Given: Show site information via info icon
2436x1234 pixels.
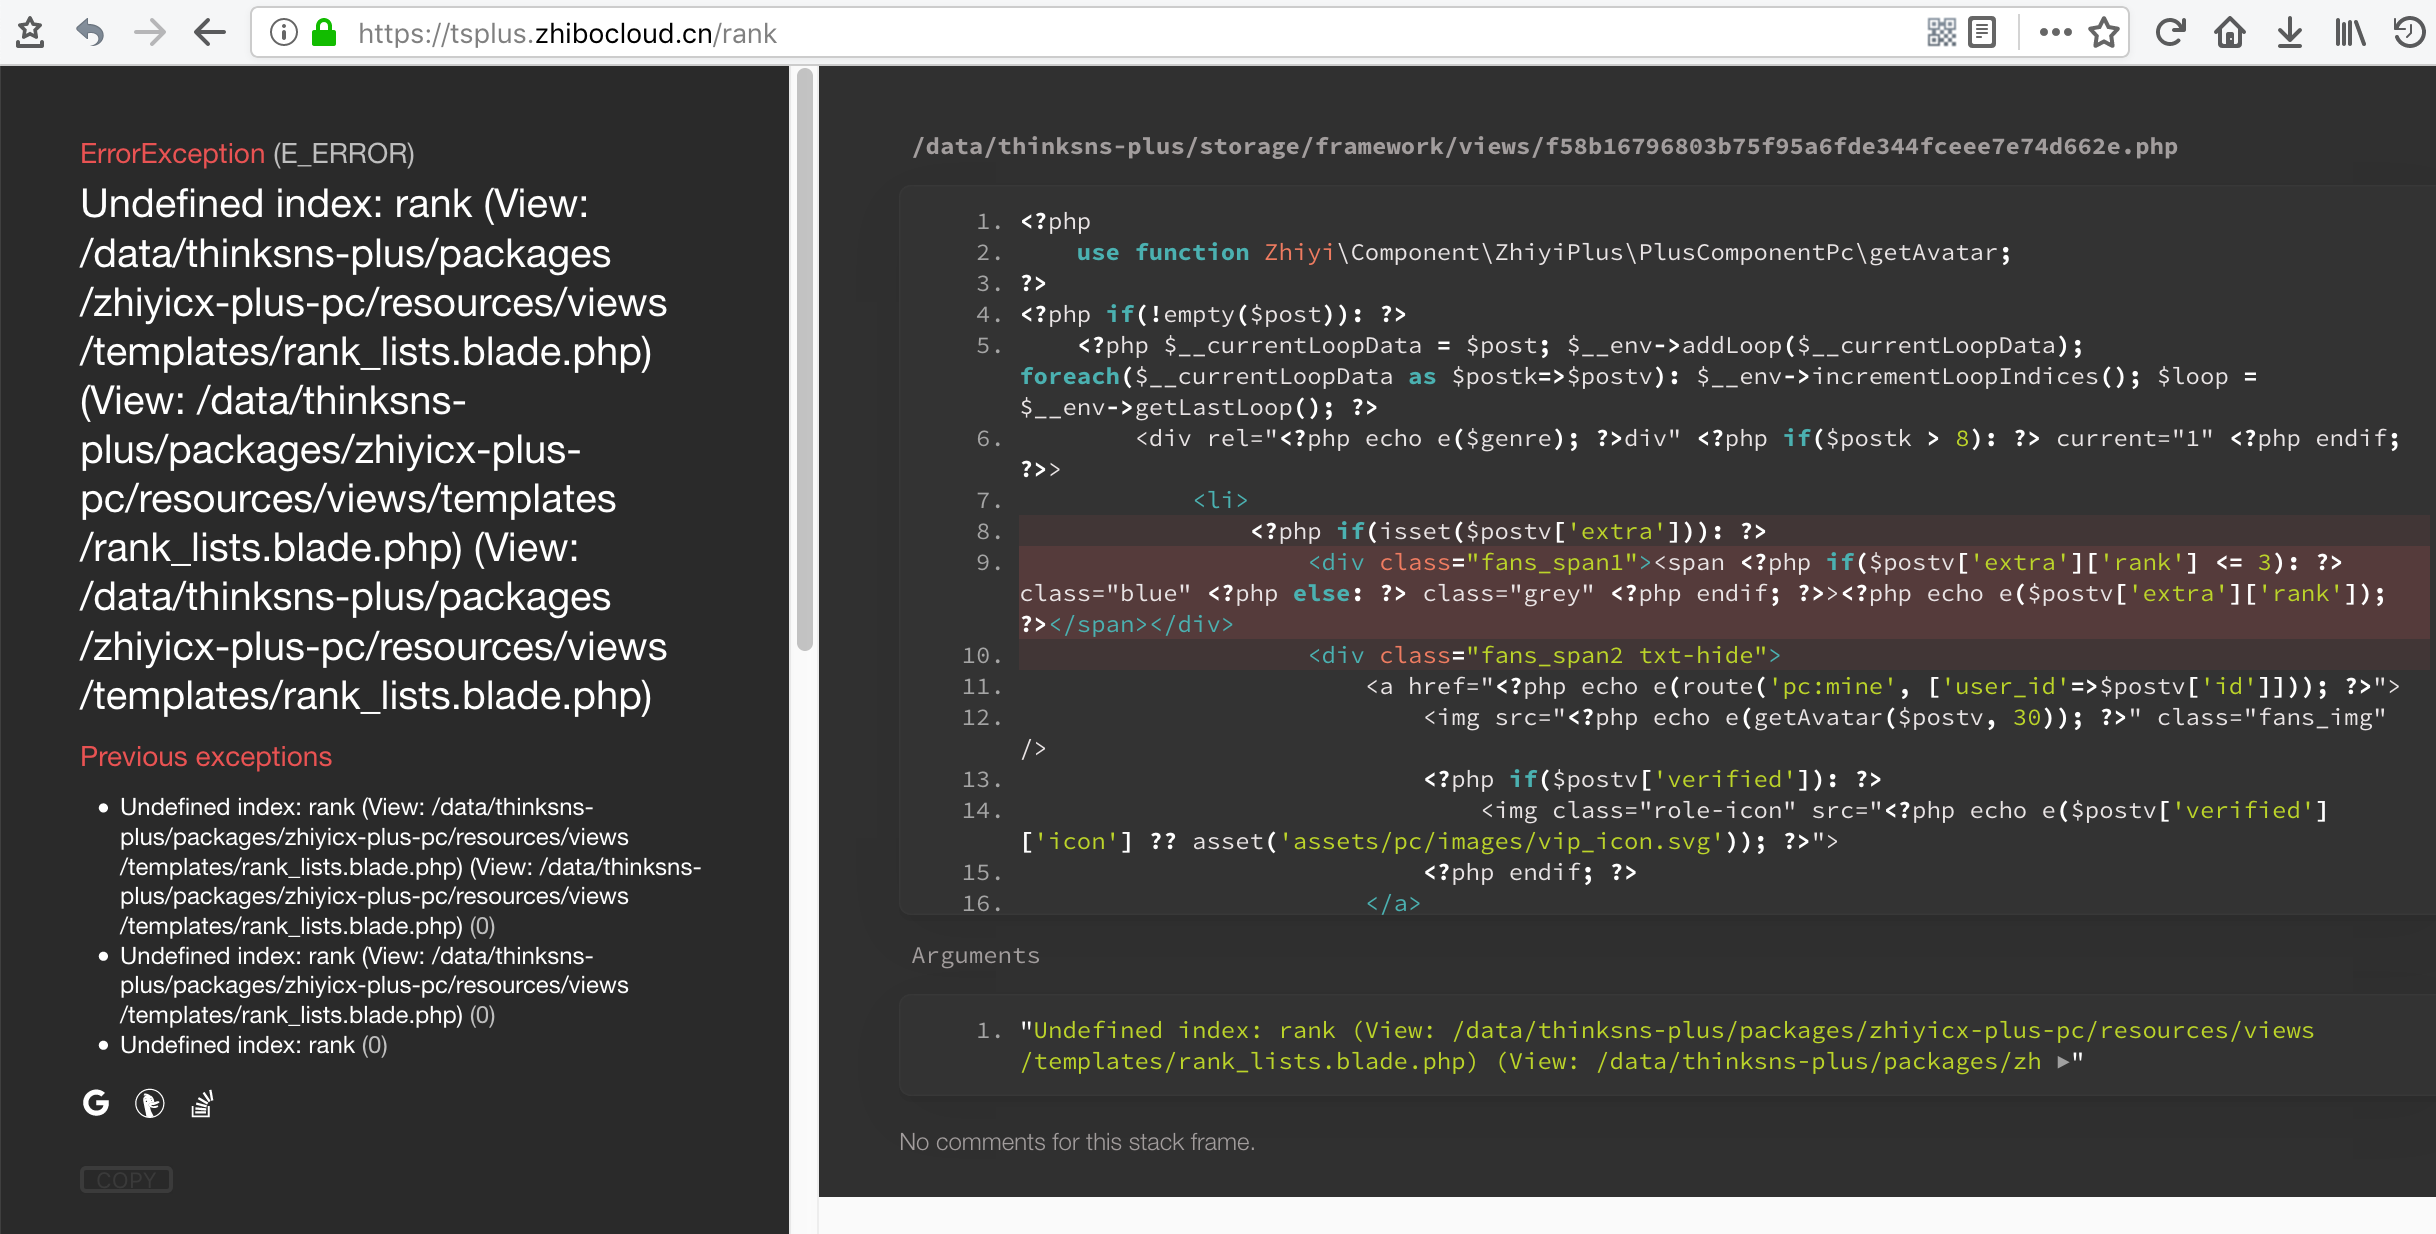Looking at the screenshot, I should click(x=284, y=33).
